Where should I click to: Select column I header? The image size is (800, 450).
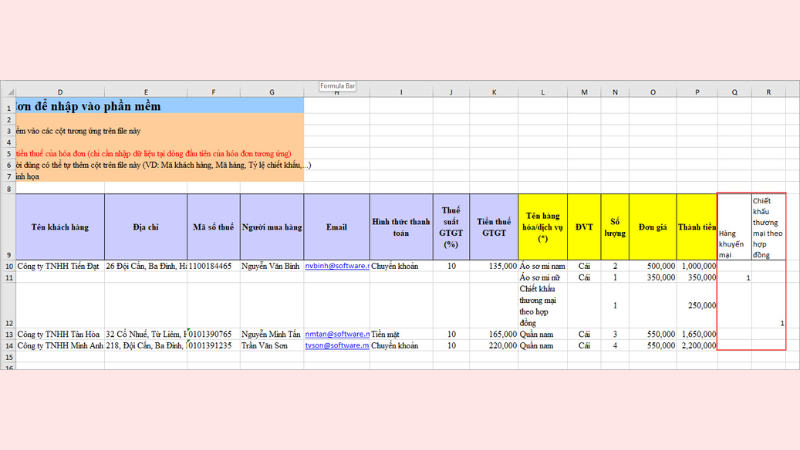401,92
